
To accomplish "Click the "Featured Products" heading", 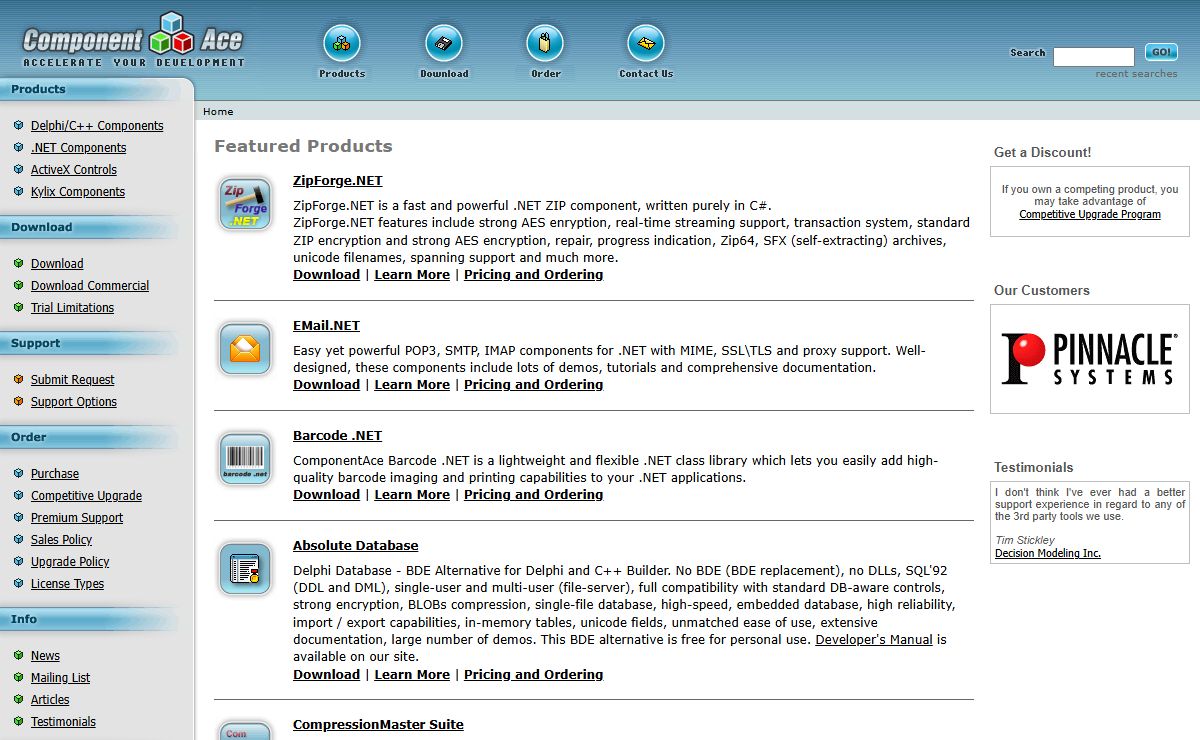I will (303, 146).
